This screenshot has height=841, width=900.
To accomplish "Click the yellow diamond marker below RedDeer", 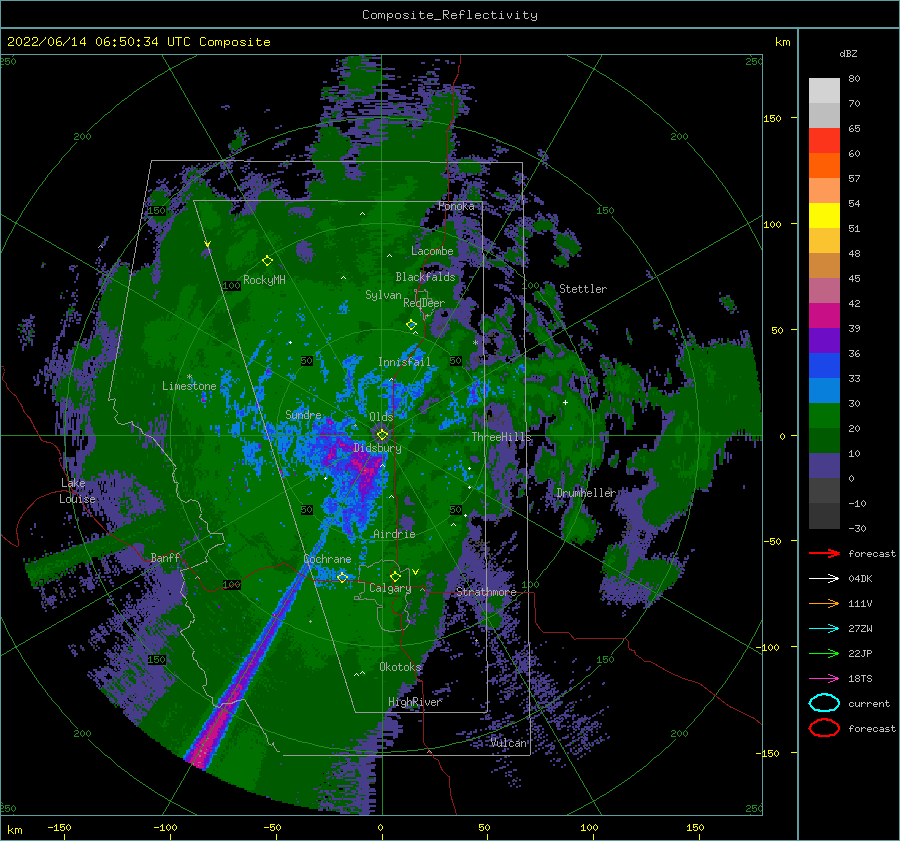I will (x=411, y=324).
